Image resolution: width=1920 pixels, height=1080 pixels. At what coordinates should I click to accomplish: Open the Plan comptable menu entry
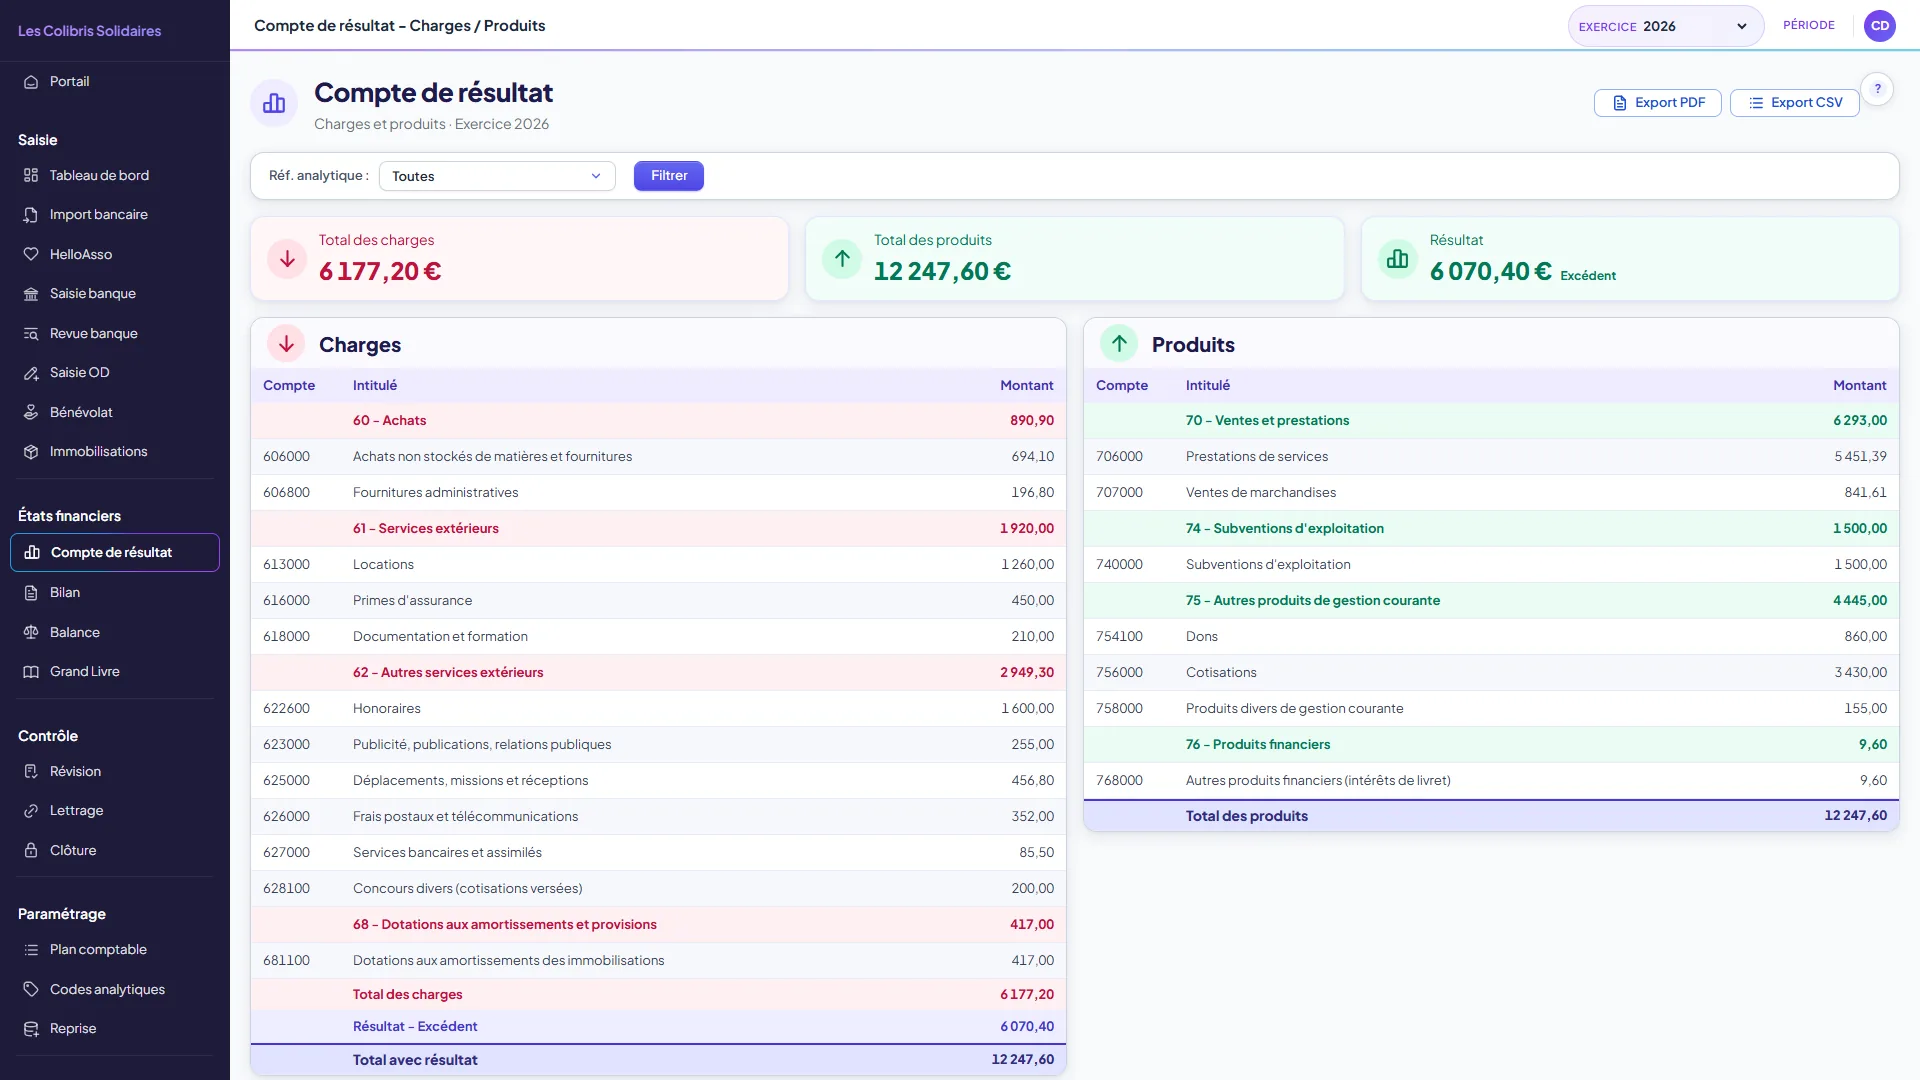click(115, 950)
